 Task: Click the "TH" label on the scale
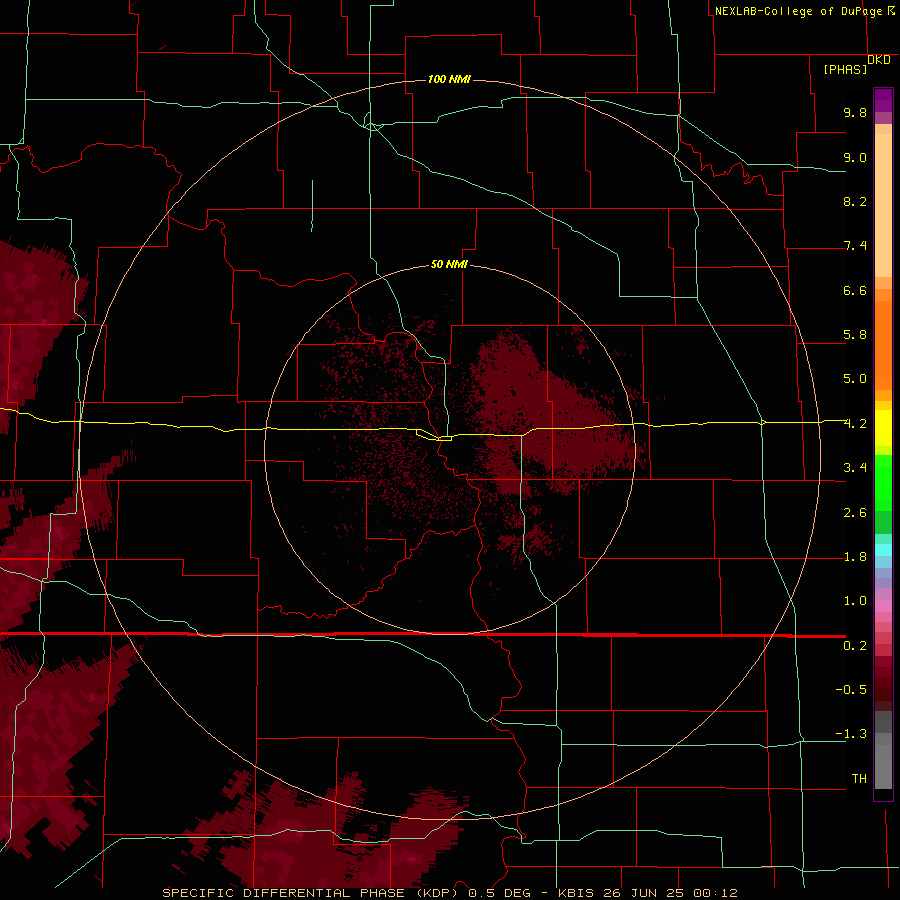click(x=859, y=779)
